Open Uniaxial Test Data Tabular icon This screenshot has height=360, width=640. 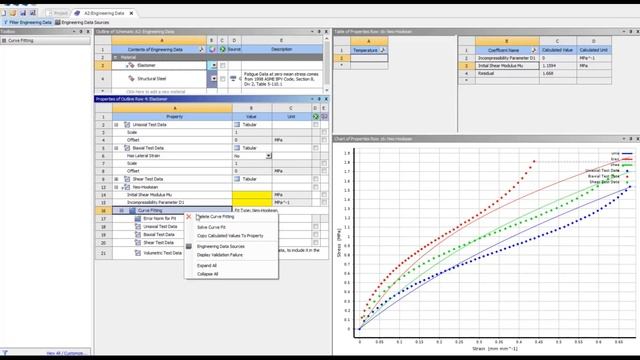[x=237, y=124]
